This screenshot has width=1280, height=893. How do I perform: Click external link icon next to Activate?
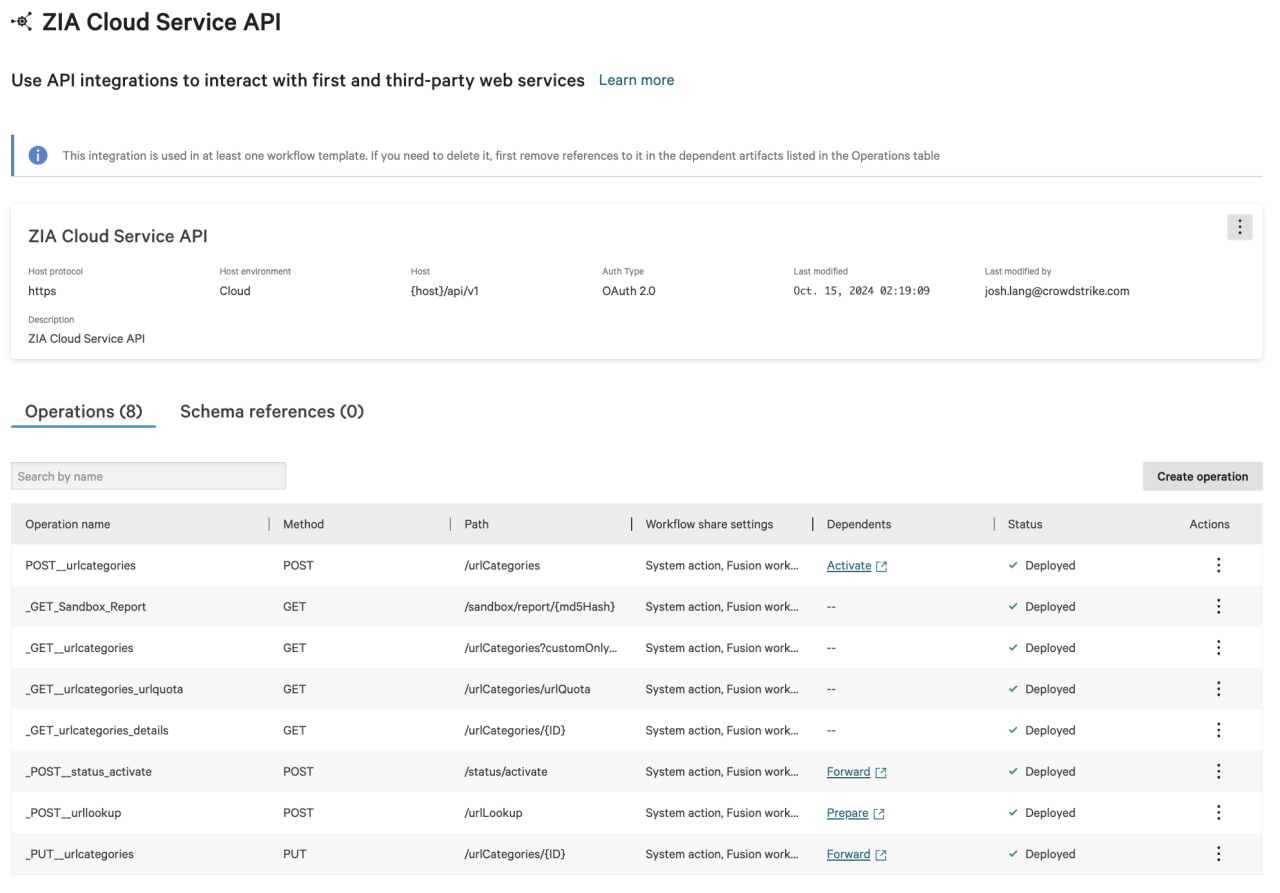tap(882, 566)
